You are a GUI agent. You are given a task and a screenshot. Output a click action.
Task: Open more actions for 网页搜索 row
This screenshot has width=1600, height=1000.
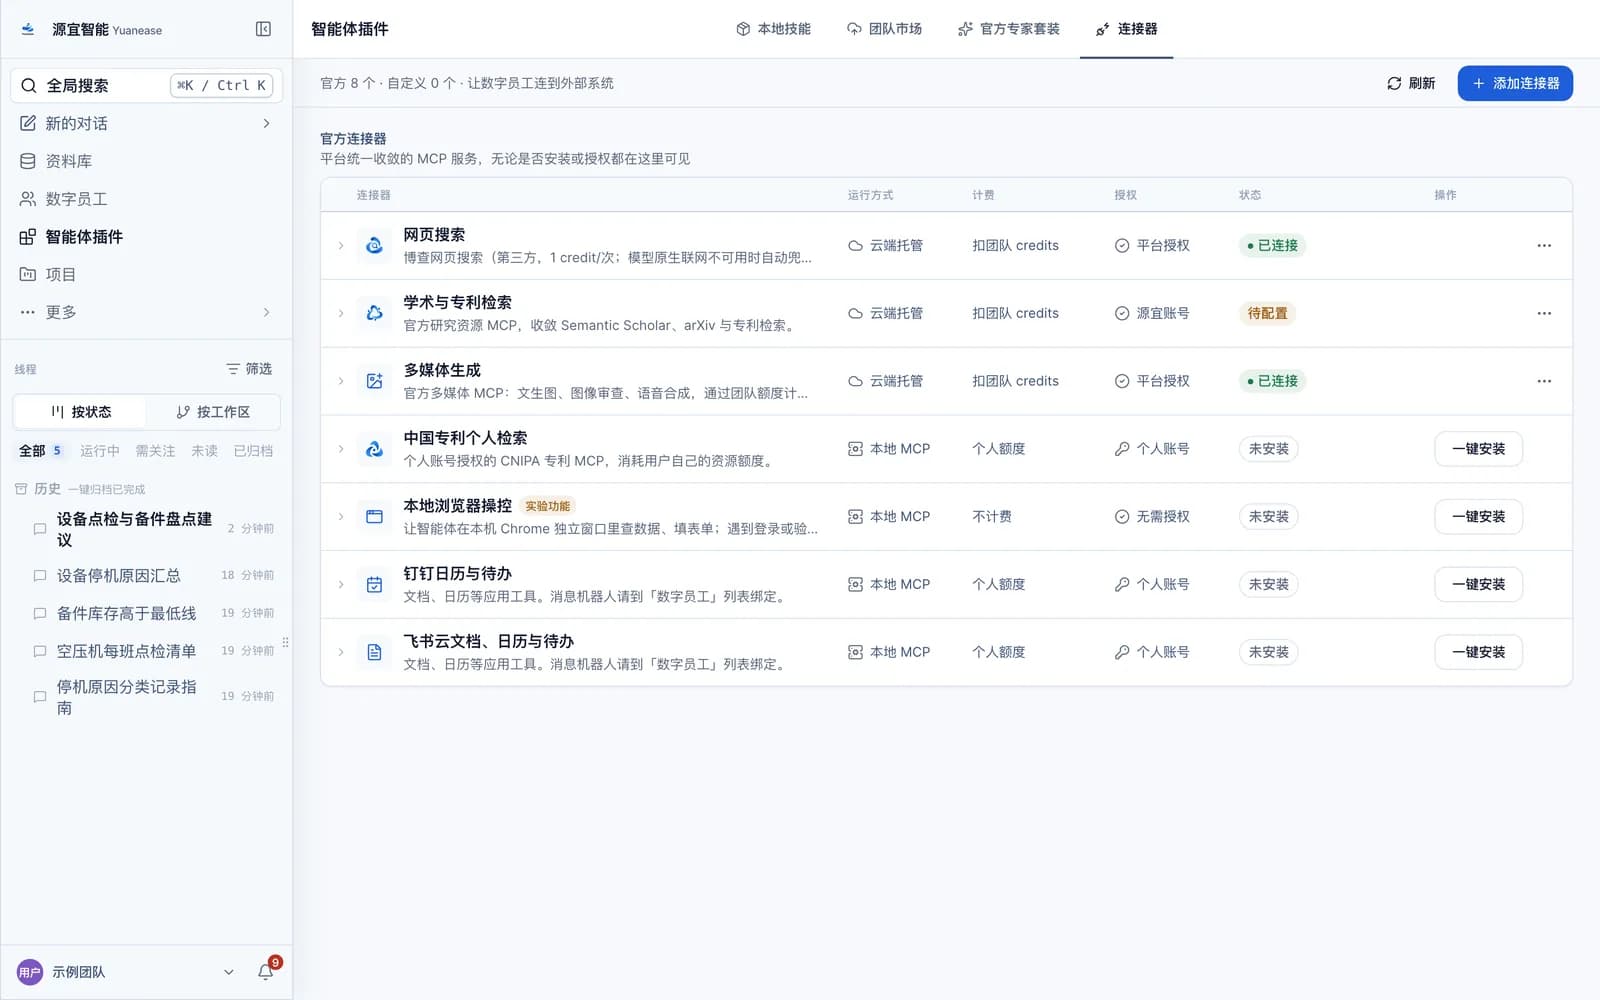pyautogui.click(x=1544, y=245)
